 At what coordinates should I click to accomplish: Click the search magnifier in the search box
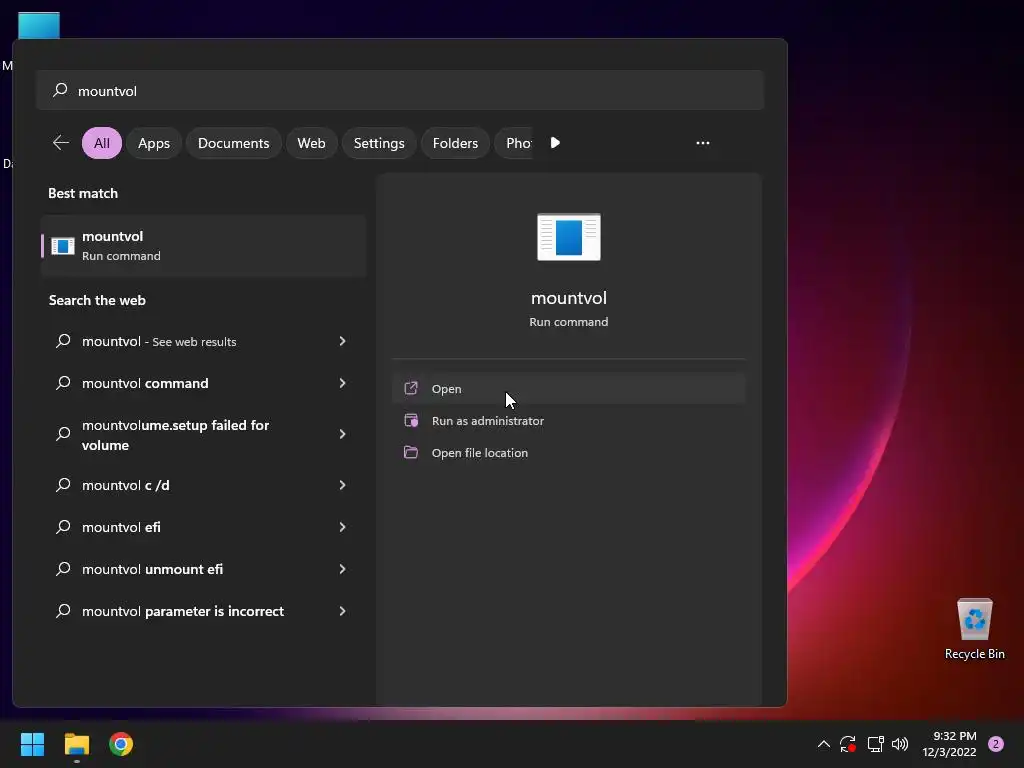tap(60, 90)
